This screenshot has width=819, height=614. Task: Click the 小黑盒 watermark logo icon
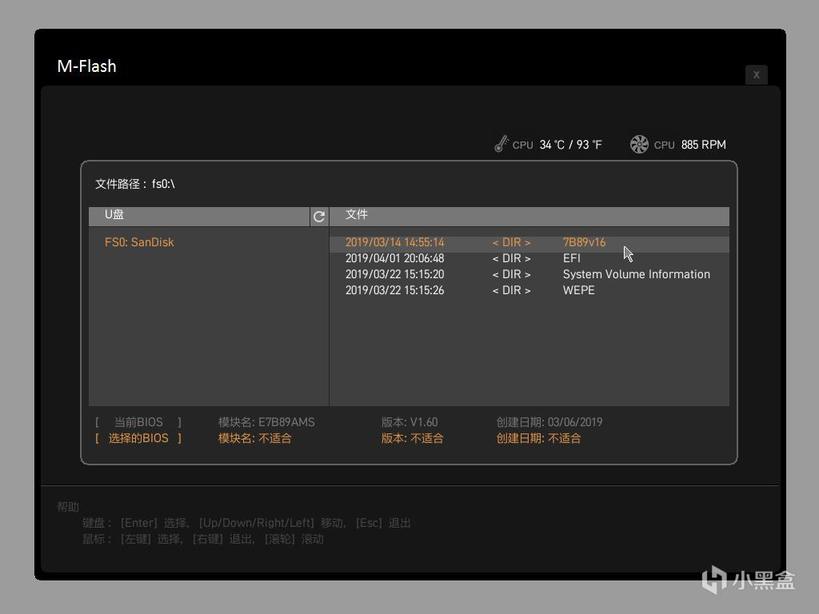click(713, 579)
